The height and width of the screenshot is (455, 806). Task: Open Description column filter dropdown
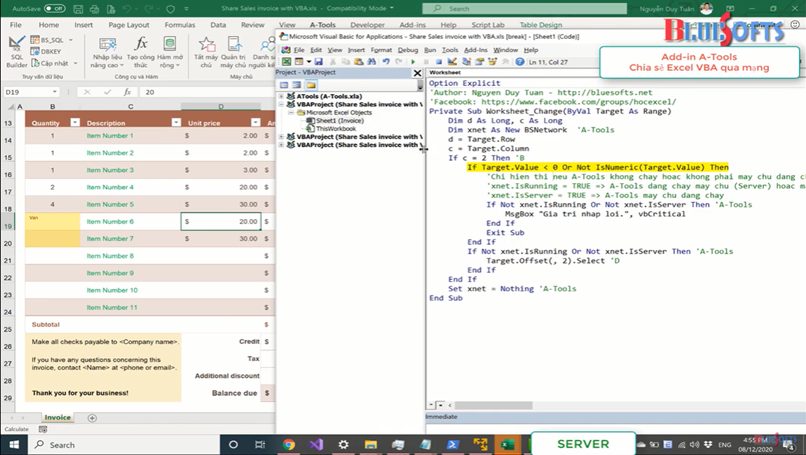pyautogui.click(x=176, y=122)
